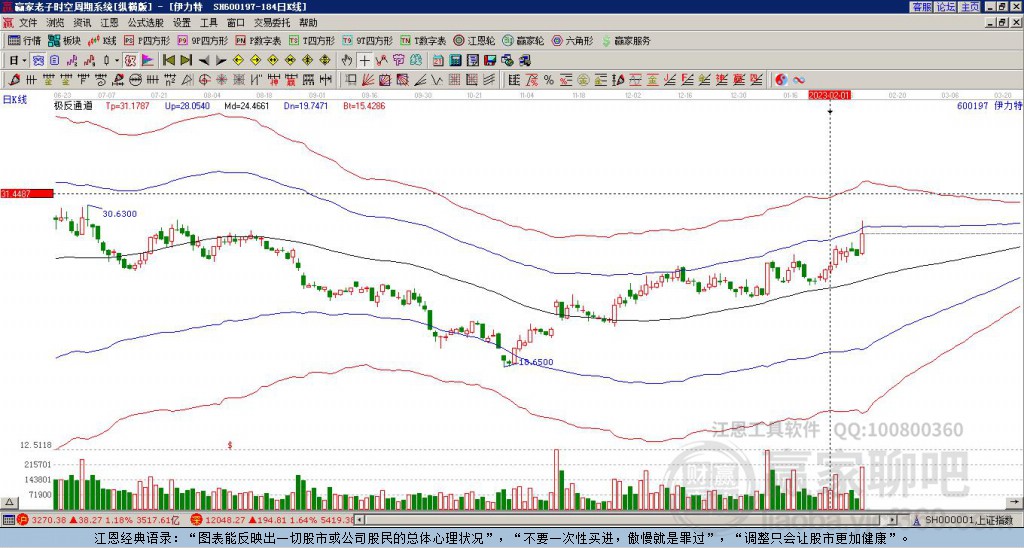Click the 日K线 label
The width and height of the screenshot is (1024, 548).
tap(15, 99)
